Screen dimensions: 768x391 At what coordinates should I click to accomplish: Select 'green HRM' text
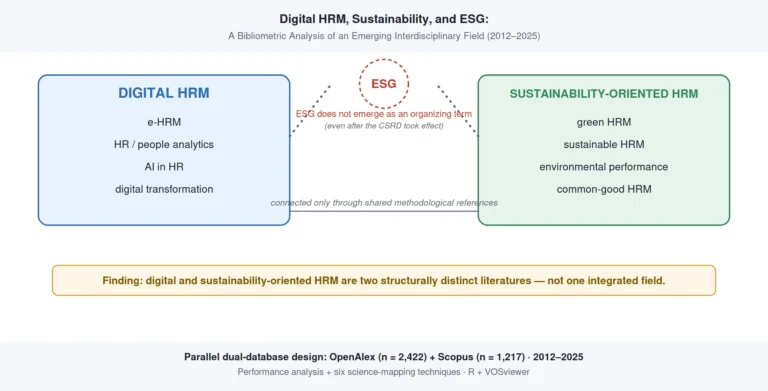tap(604, 122)
